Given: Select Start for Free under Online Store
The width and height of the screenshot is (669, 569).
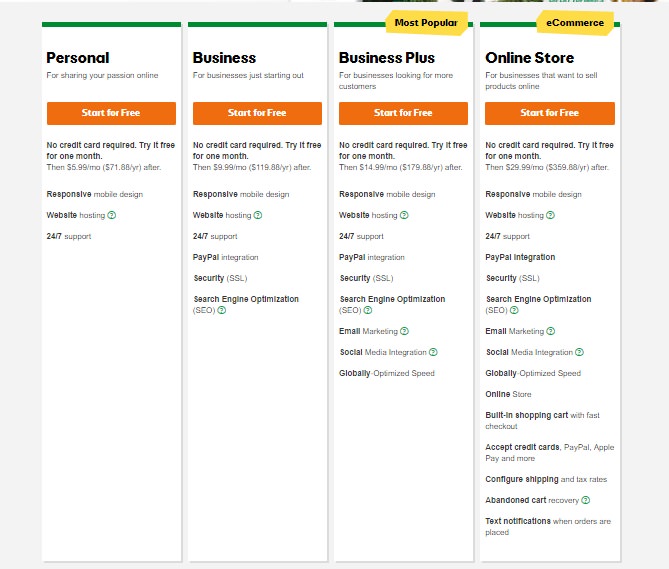Looking at the screenshot, I should point(549,113).
